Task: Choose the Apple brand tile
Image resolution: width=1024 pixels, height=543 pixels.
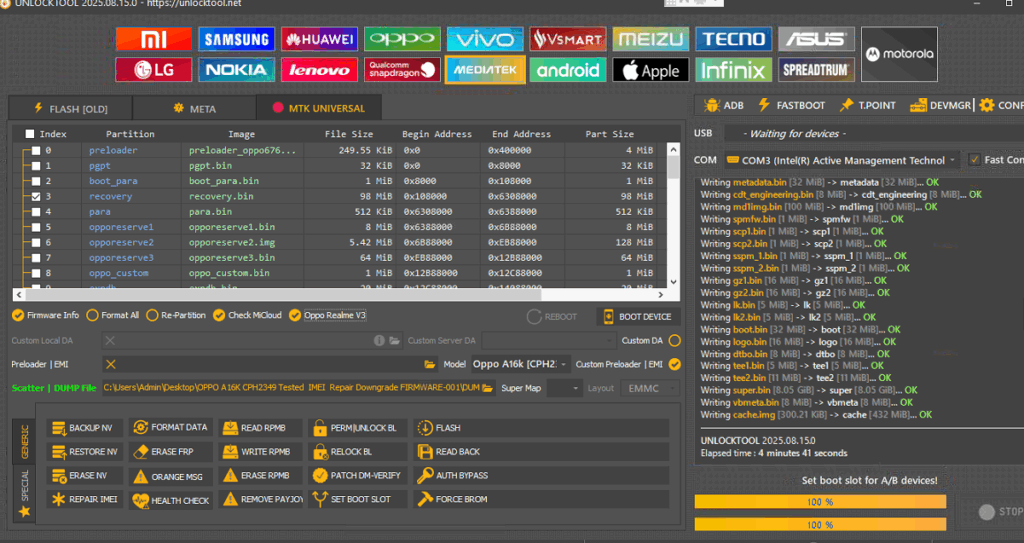Action: pos(651,70)
